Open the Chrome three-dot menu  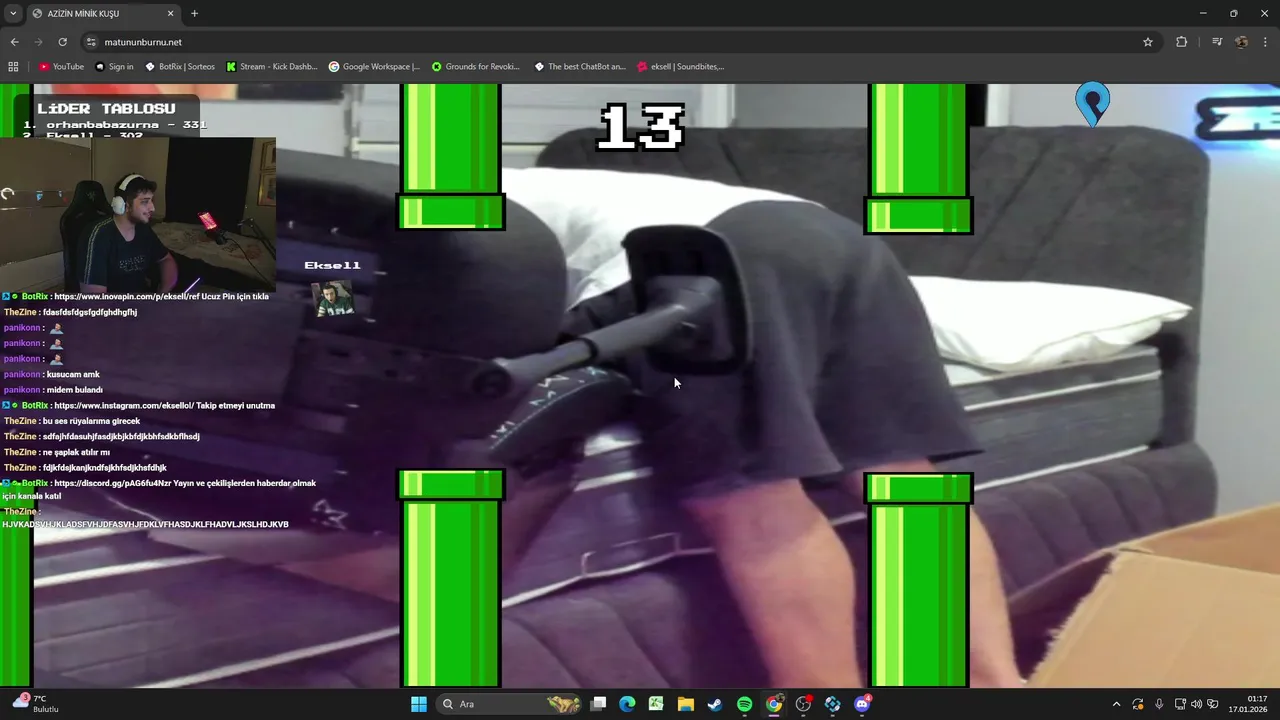(x=1266, y=42)
